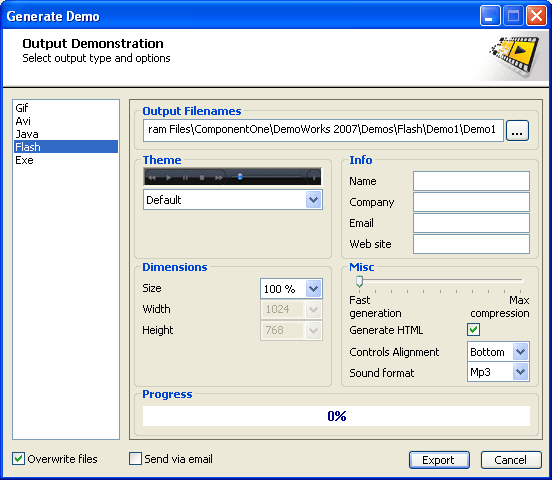The width and height of the screenshot is (552, 480).
Task: Click the 0% progress bar
Action: (x=336, y=416)
